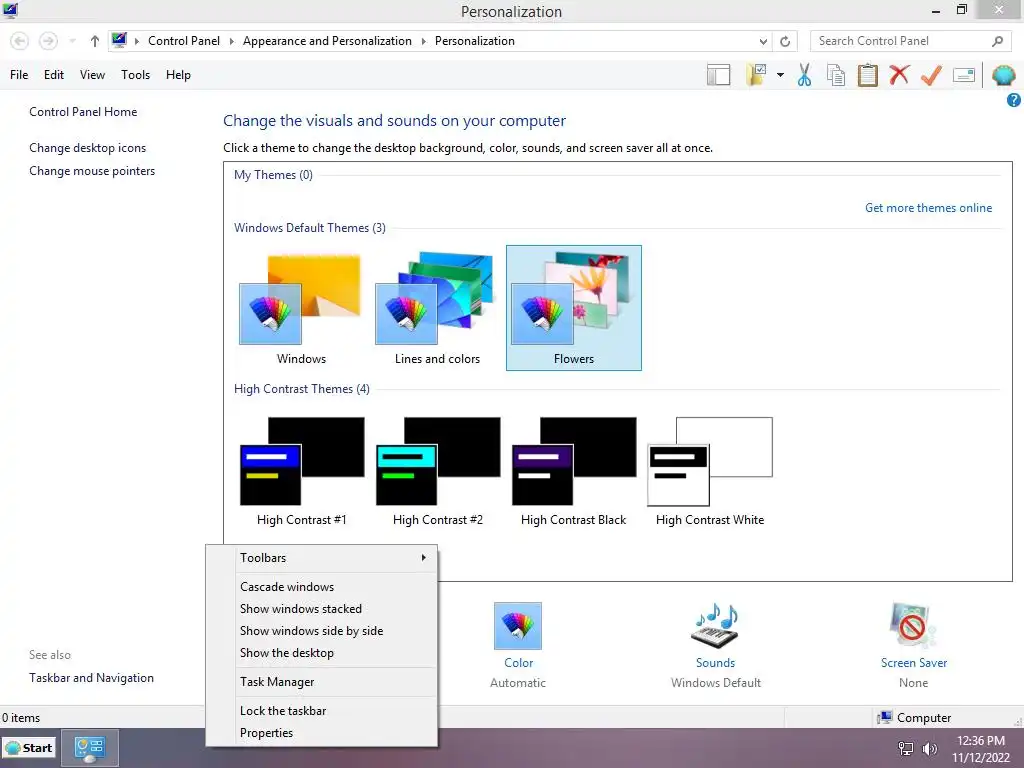Apply High Contrast #1 theme
Image resolution: width=1024 pixels, height=768 pixels.
pos(301,472)
